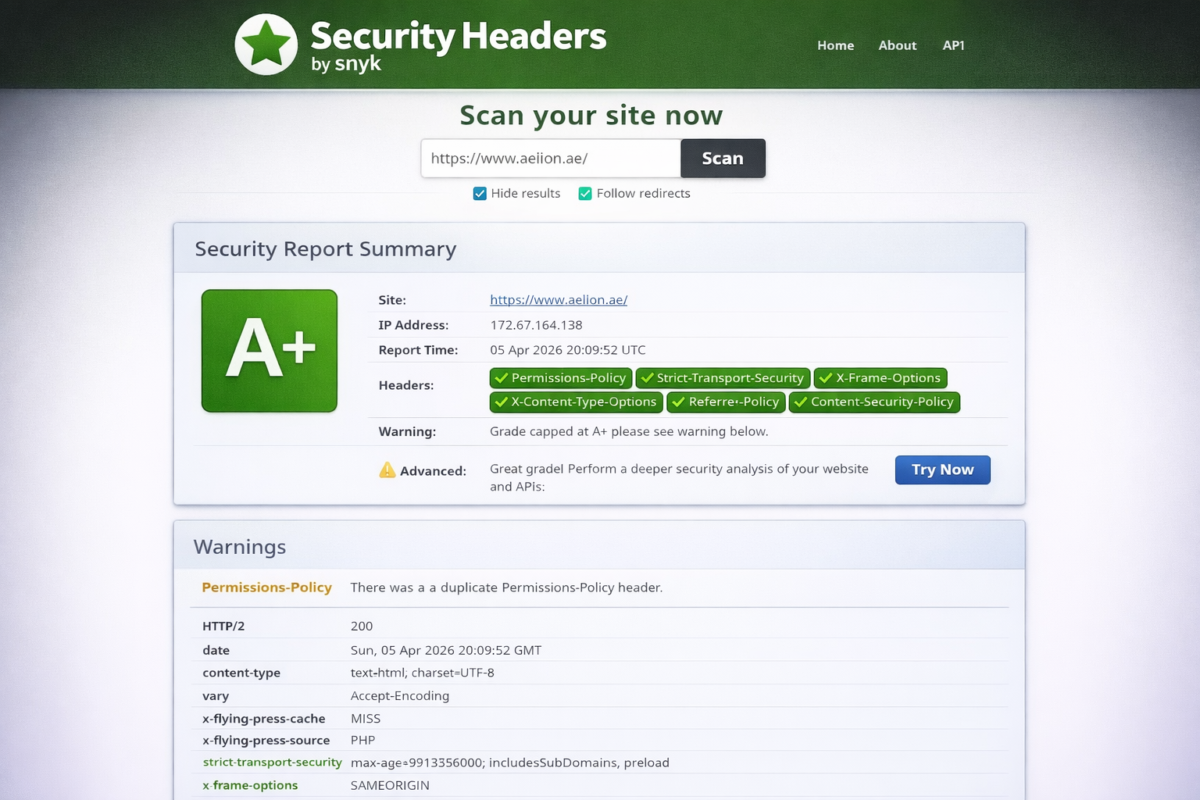Click the Grade capped at A+ warning text
The image size is (1200, 800).
[x=629, y=432]
